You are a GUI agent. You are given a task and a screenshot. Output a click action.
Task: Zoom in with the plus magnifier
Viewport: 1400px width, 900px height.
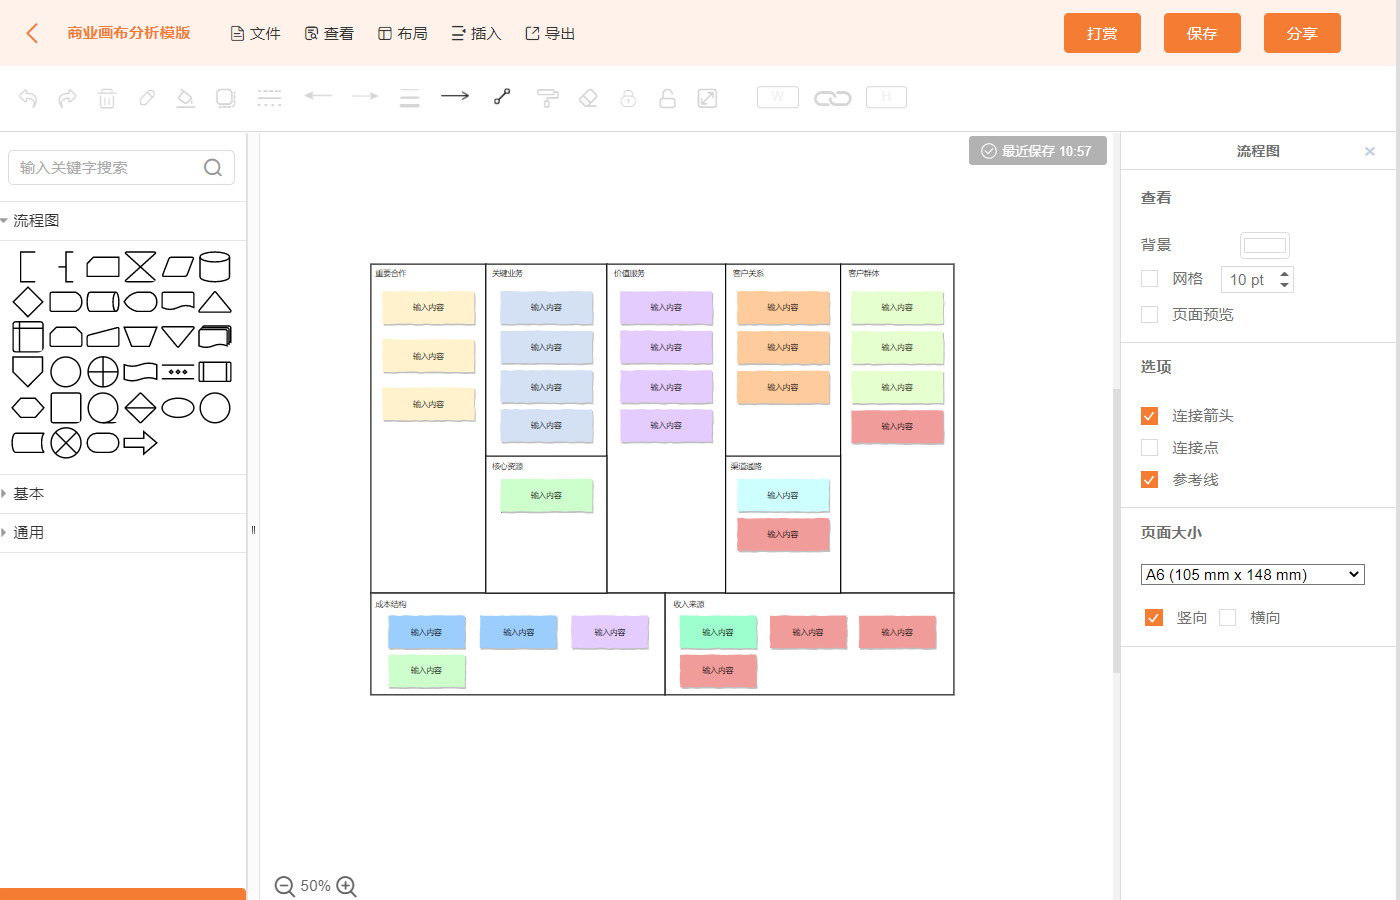pos(347,886)
